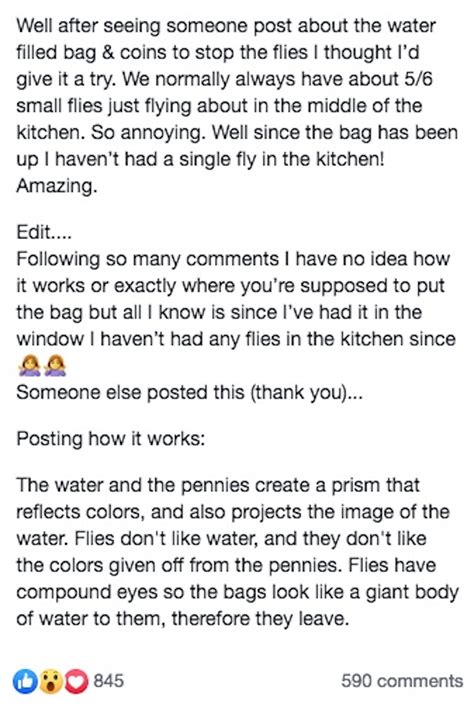Click the line starting 'Well after seeing someone'
Viewport: 474px width, 704px height.
pyautogui.click(x=226, y=26)
